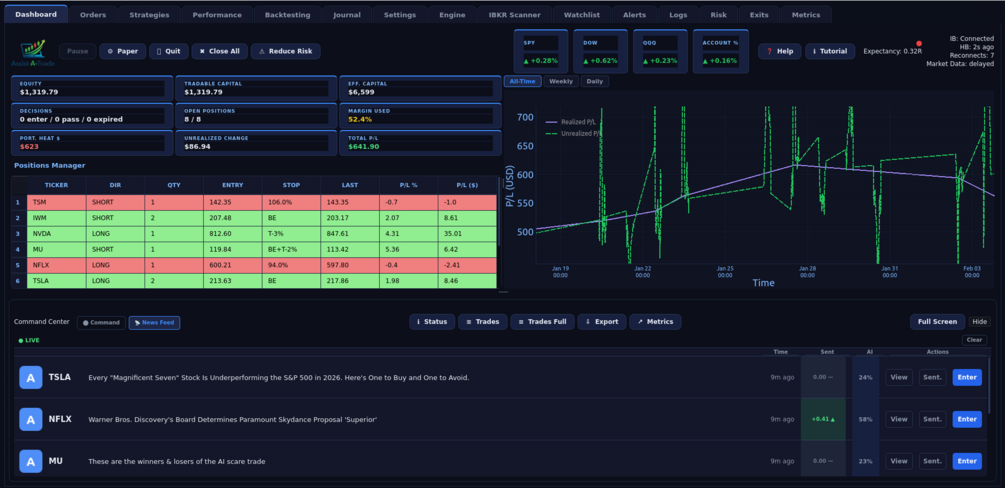This screenshot has width=1005, height=488.
Task: Click the NFLX news avatar icon
Action: (x=31, y=419)
